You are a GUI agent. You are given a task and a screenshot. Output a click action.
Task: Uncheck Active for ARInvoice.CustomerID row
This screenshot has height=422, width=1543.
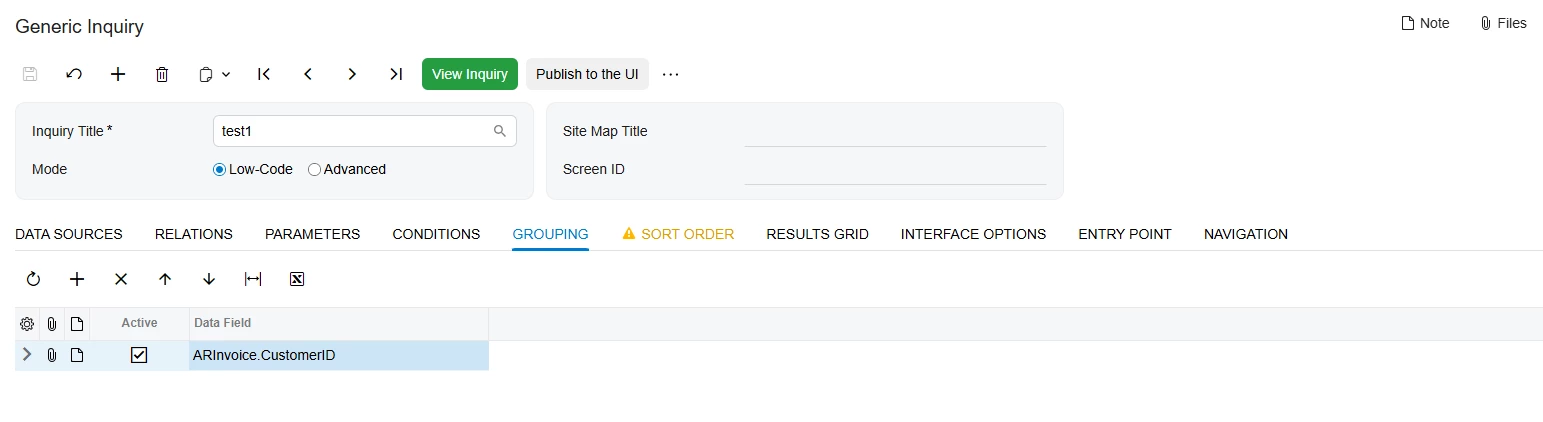139,355
